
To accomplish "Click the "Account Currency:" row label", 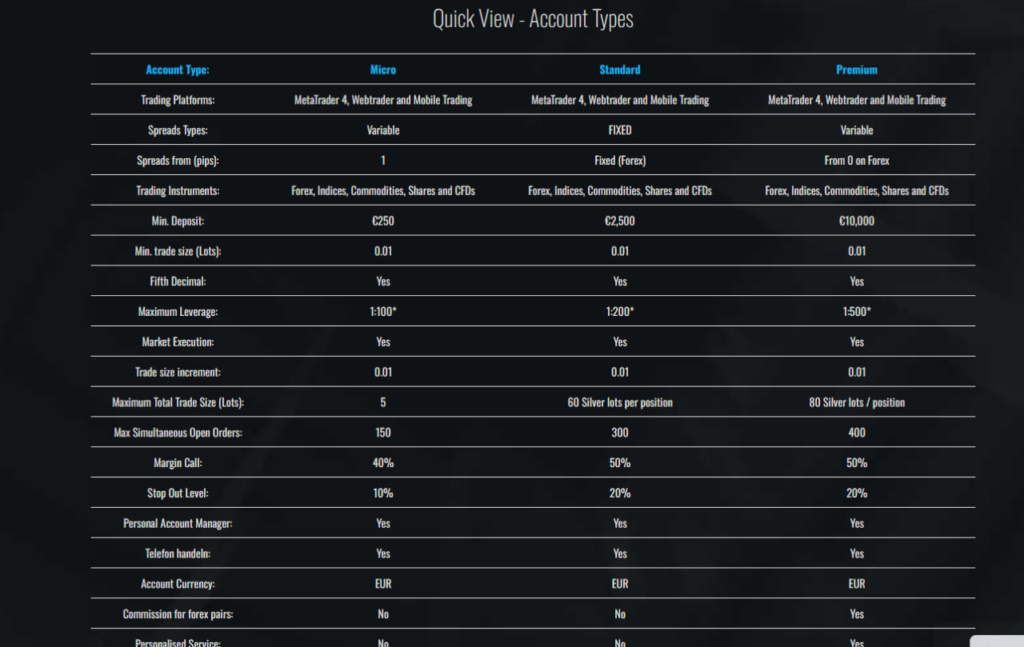I will (178, 584).
